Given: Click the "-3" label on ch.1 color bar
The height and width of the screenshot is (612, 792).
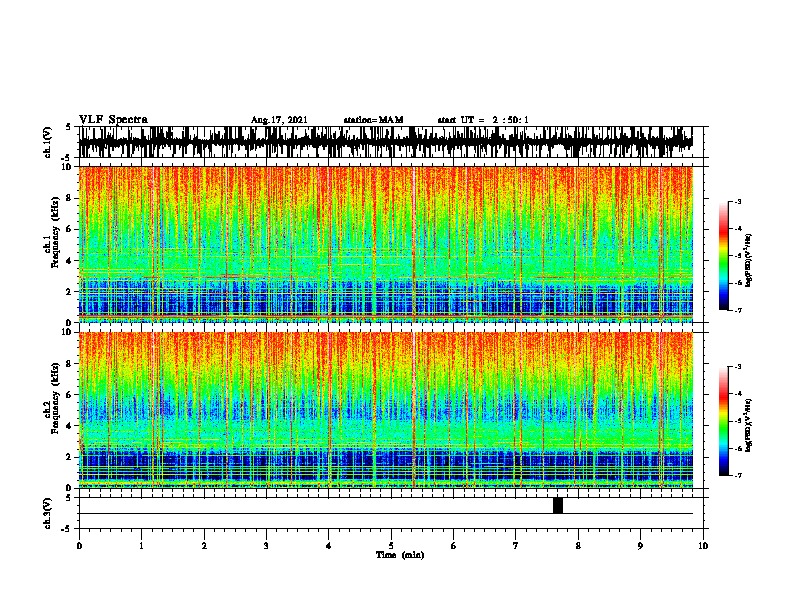Looking at the screenshot, I should click(737, 201).
